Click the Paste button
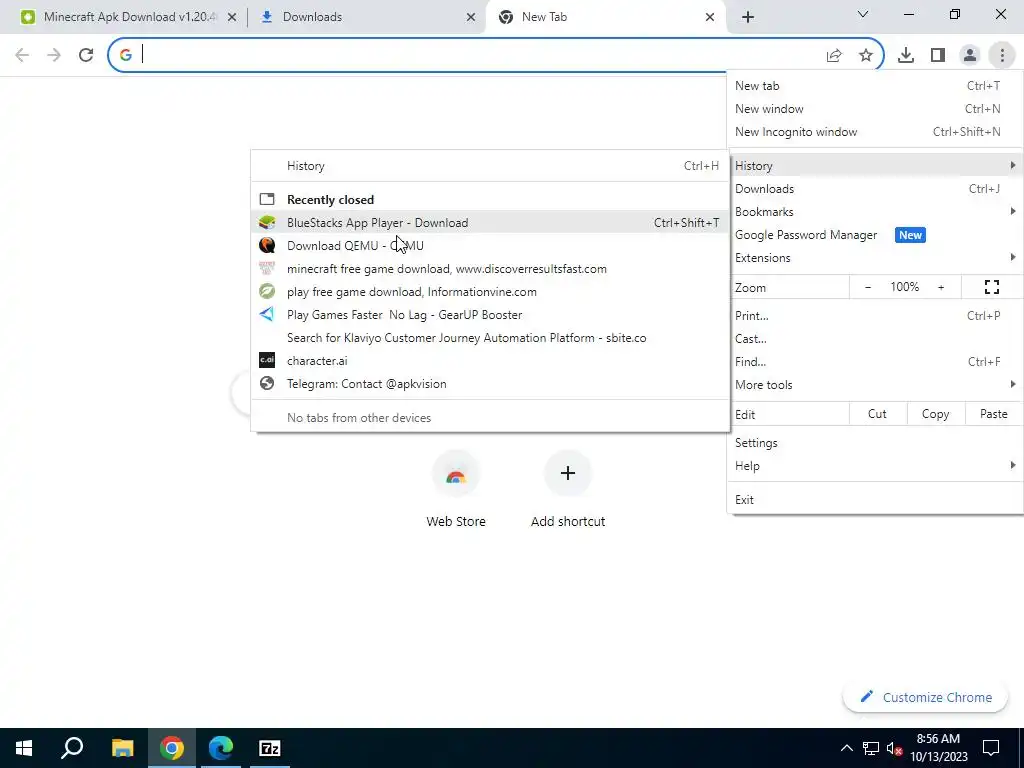1024x768 pixels. (993, 414)
